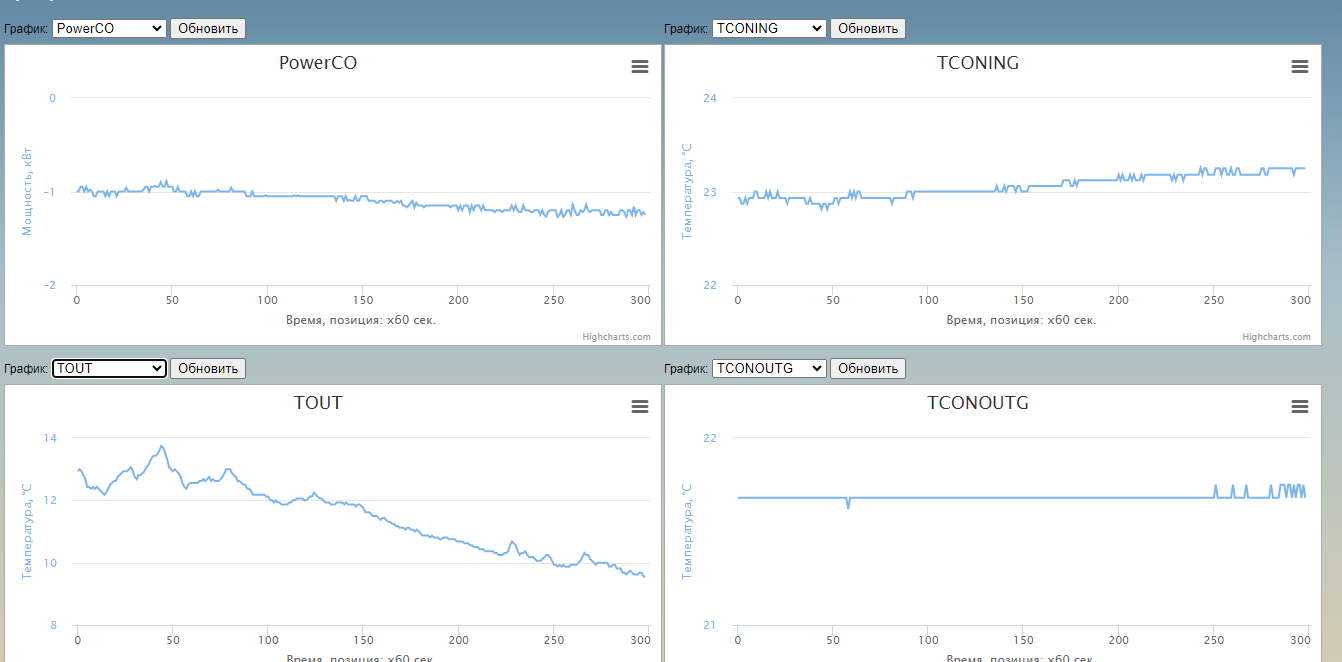Screen dimensions: 1342x662
Task: Click the TCONING chart title
Action: [x=978, y=63]
